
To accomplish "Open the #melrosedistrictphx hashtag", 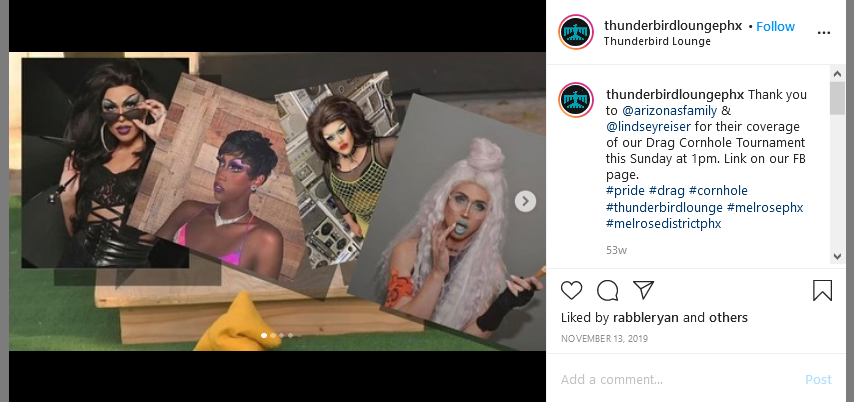I will point(663,223).
